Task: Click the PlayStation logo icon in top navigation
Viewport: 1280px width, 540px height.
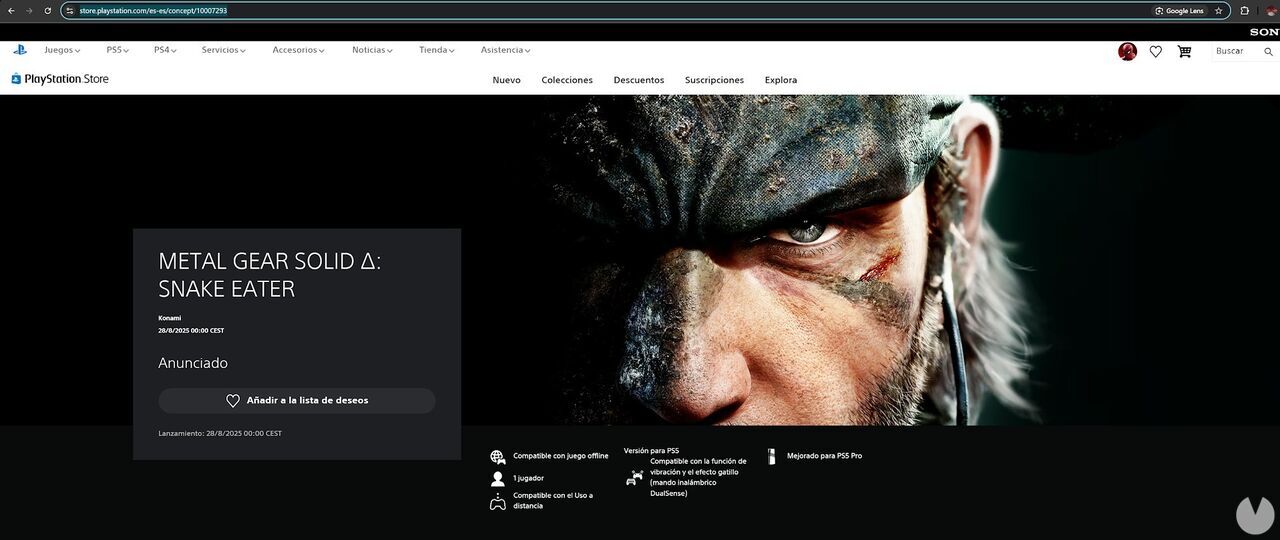Action: [20, 49]
